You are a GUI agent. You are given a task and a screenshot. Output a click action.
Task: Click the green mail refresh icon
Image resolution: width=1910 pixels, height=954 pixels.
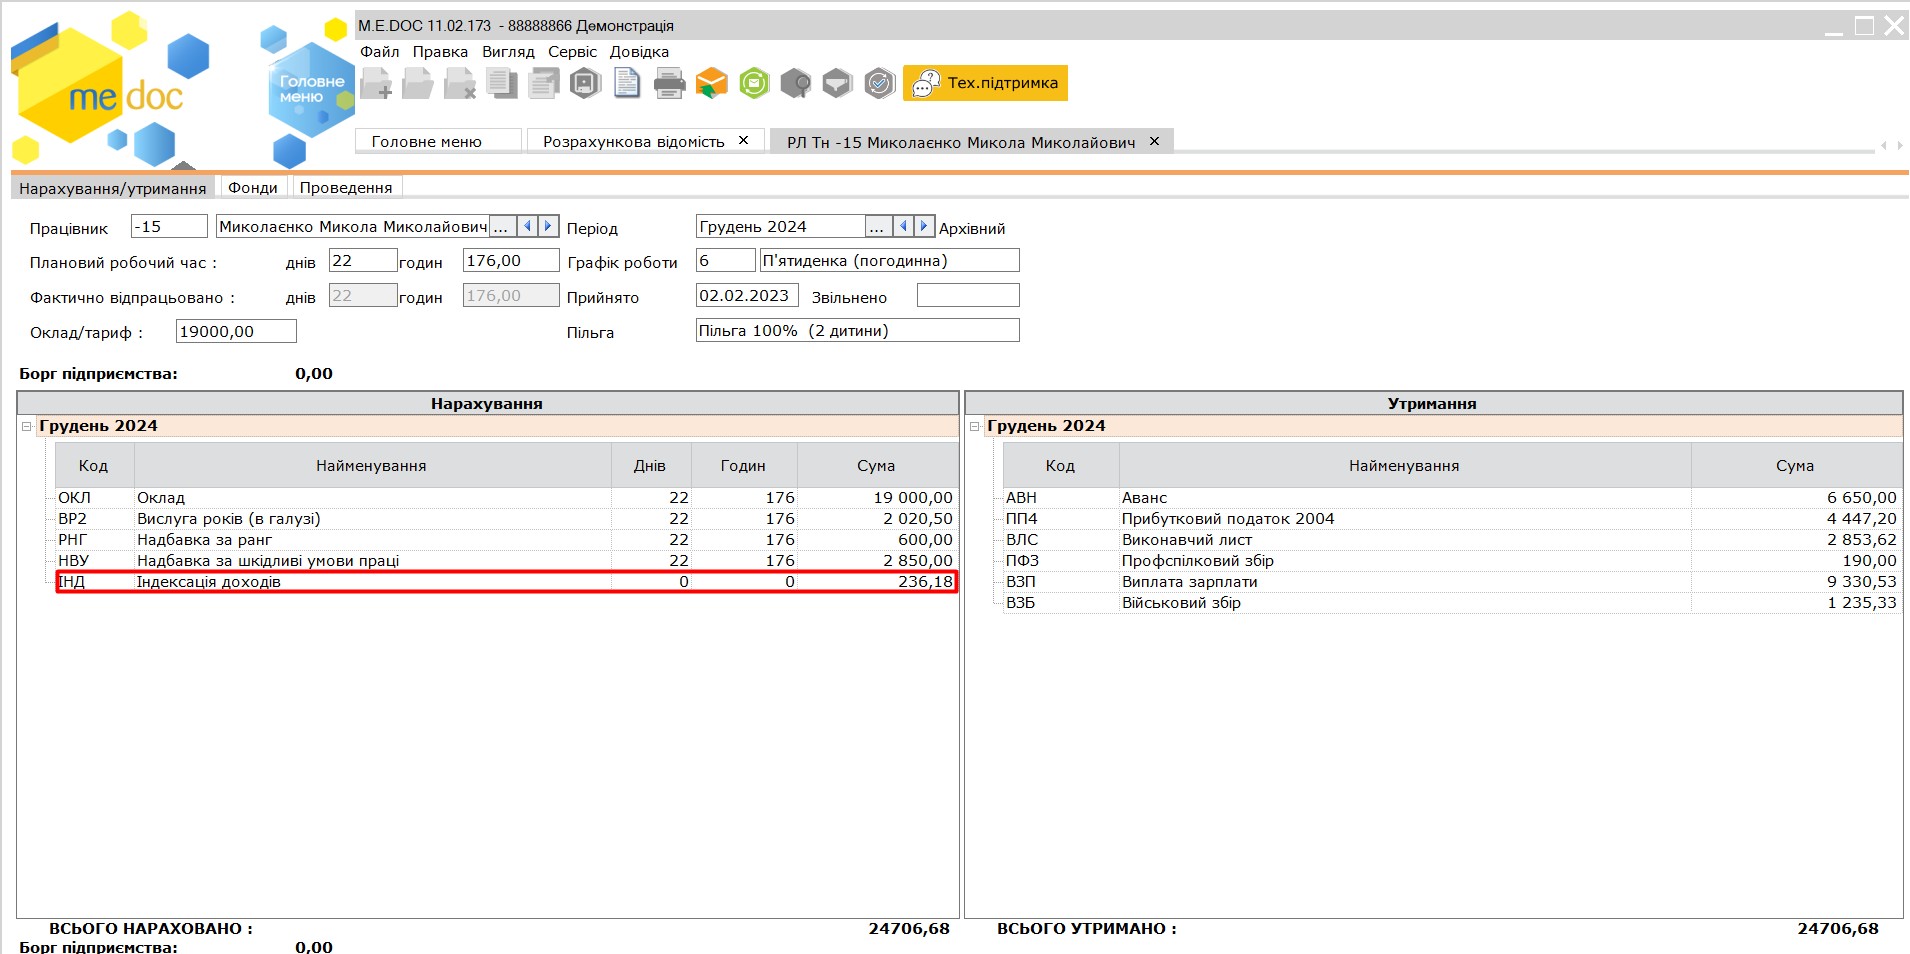tap(754, 84)
